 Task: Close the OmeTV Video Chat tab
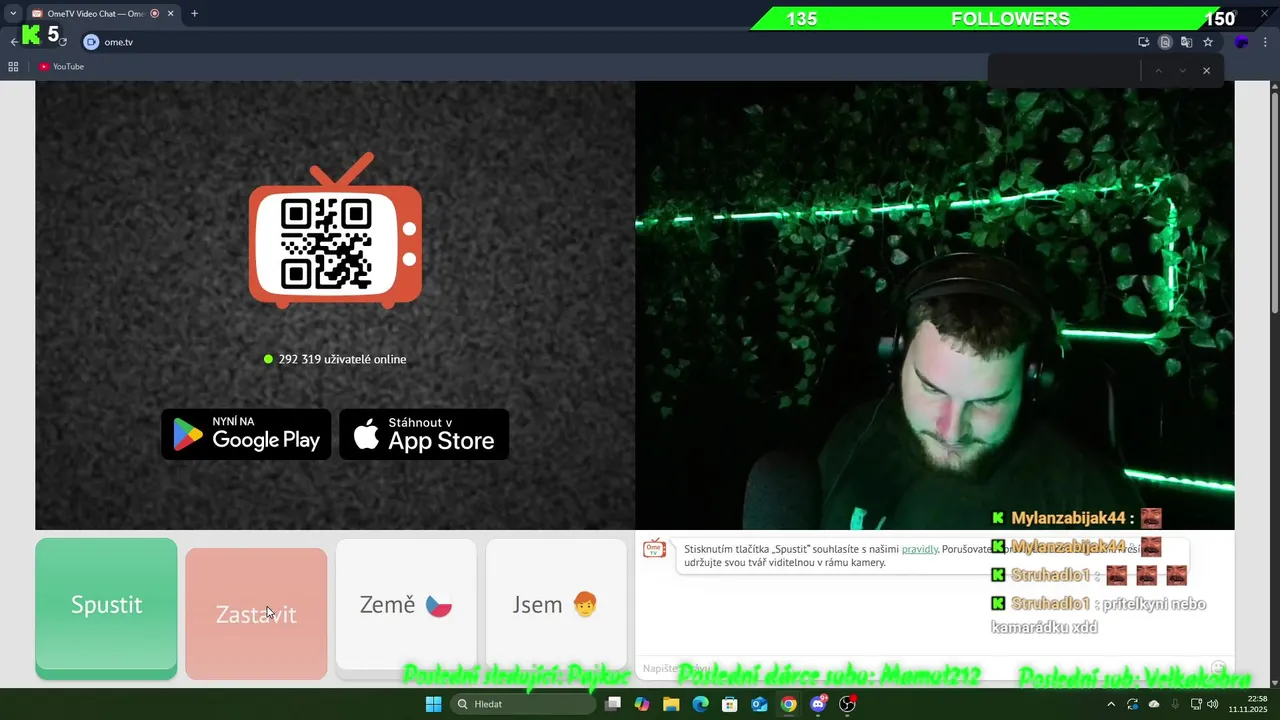pyautogui.click(x=170, y=14)
